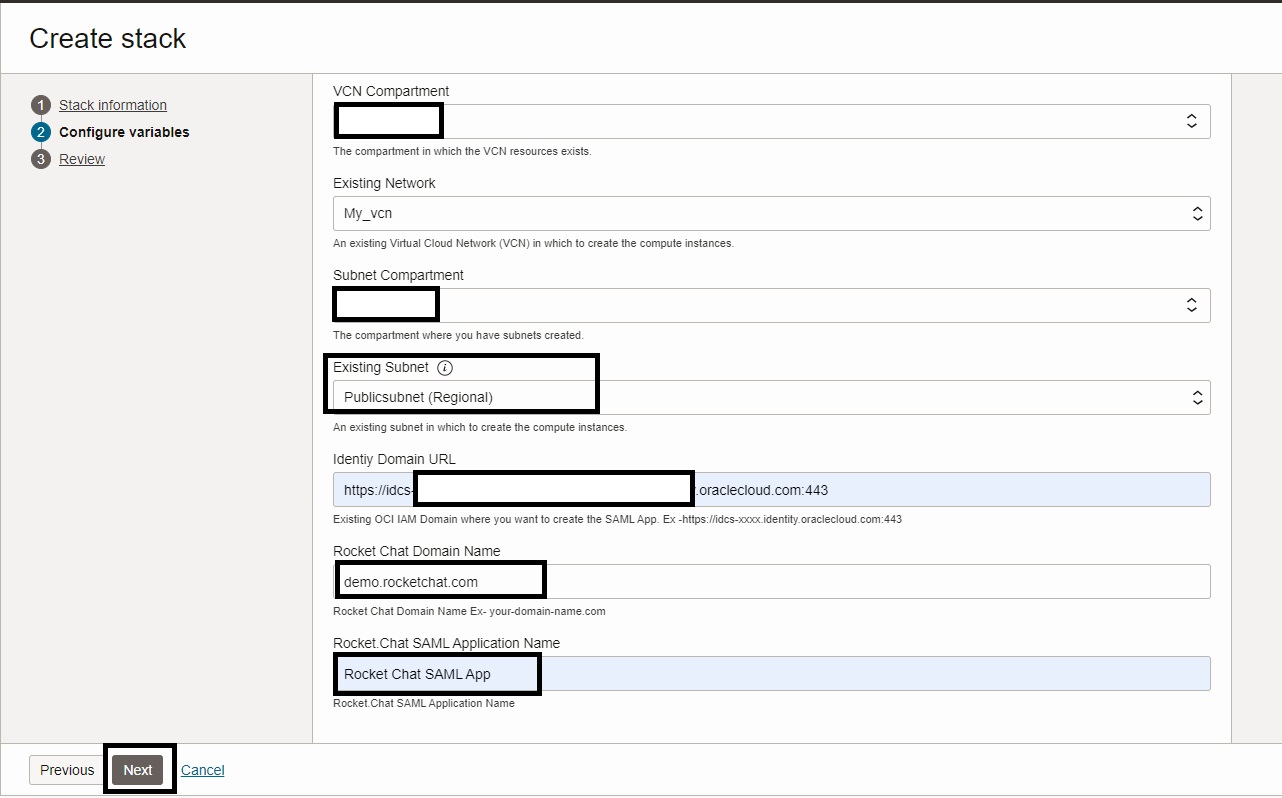This screenshot has height=798, width=1282.
Task: Click the step 2 Configure variables circle
Action: click(x=41, y=131)
